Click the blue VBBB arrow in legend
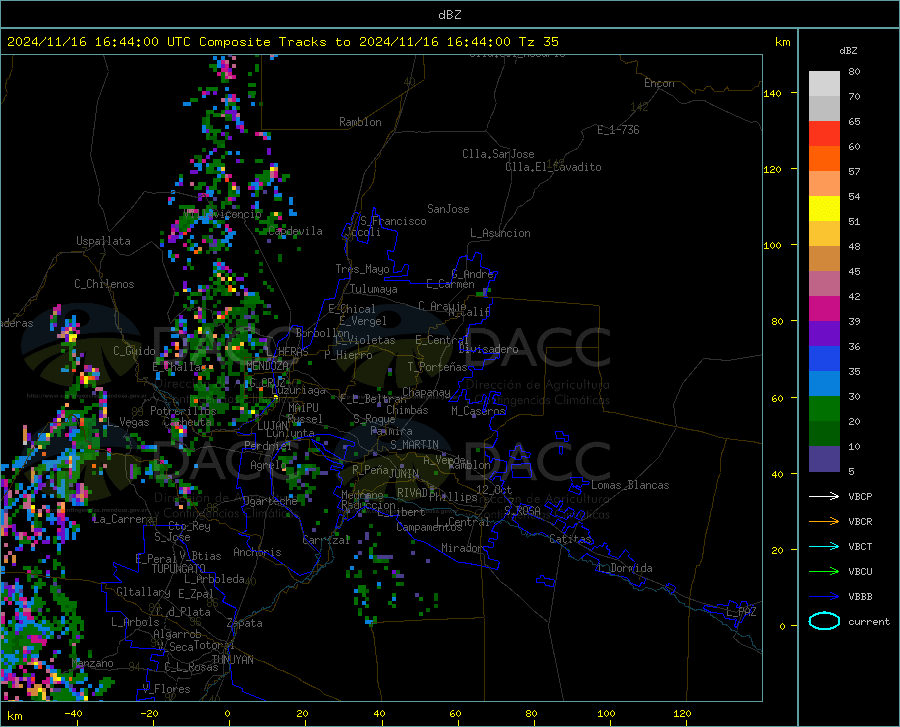 824,596
